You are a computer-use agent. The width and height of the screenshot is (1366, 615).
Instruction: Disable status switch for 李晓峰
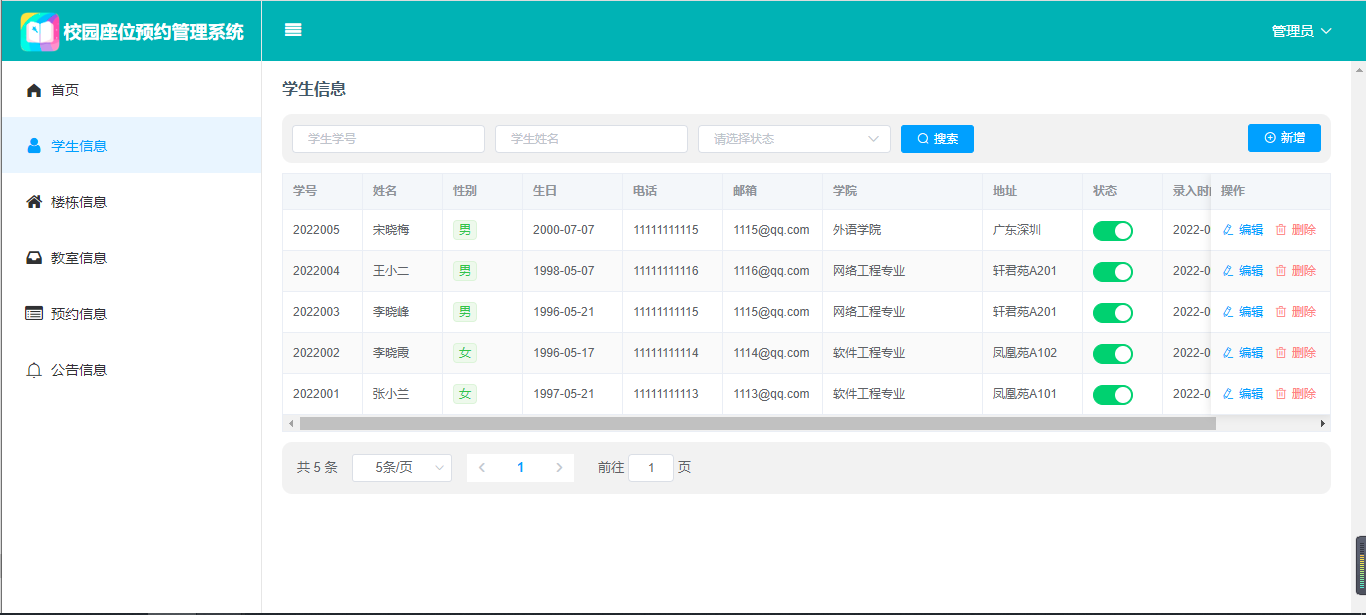[1112, 313]
